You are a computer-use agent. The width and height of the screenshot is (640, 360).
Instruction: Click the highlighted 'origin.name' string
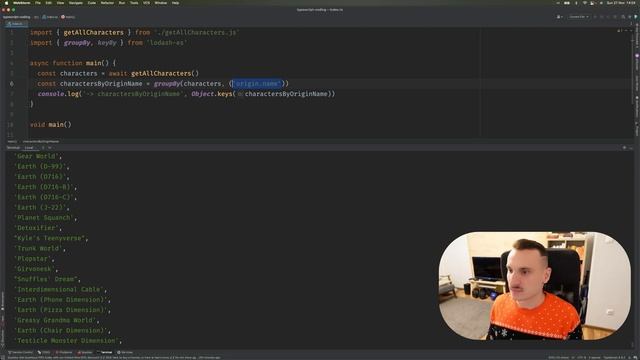(x=257, y=84)
